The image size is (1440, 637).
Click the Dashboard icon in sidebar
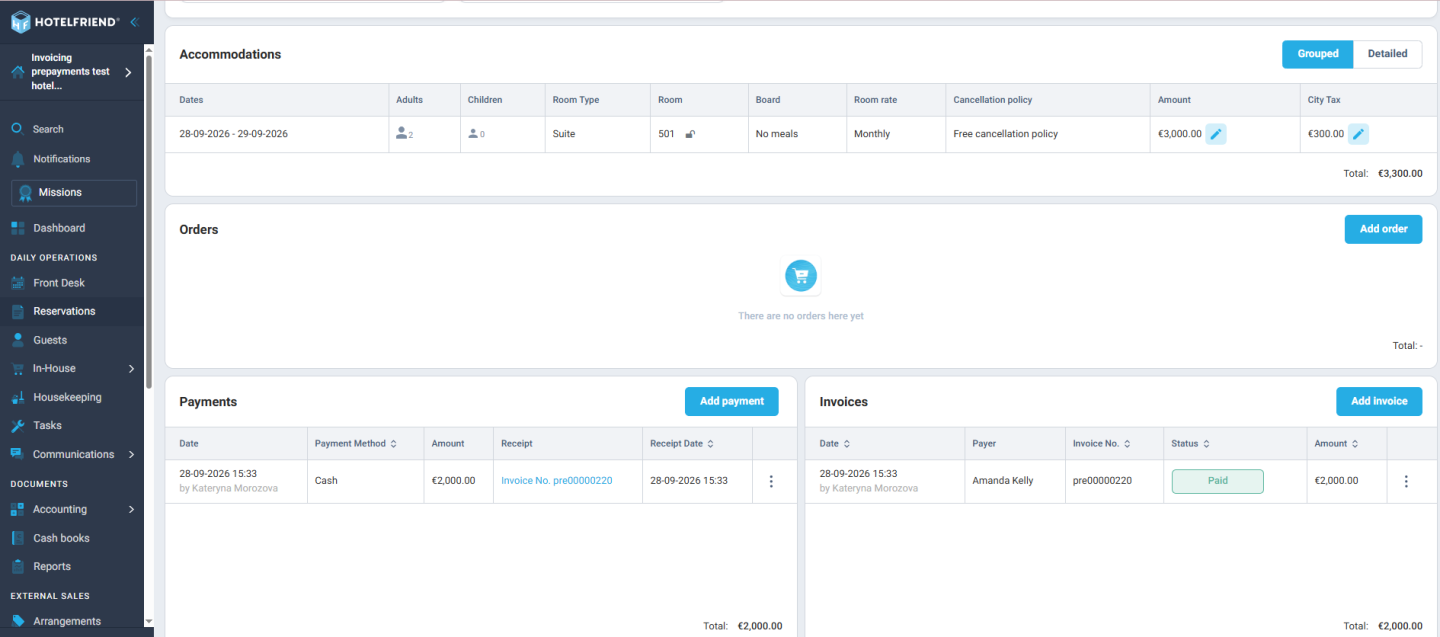17,228
